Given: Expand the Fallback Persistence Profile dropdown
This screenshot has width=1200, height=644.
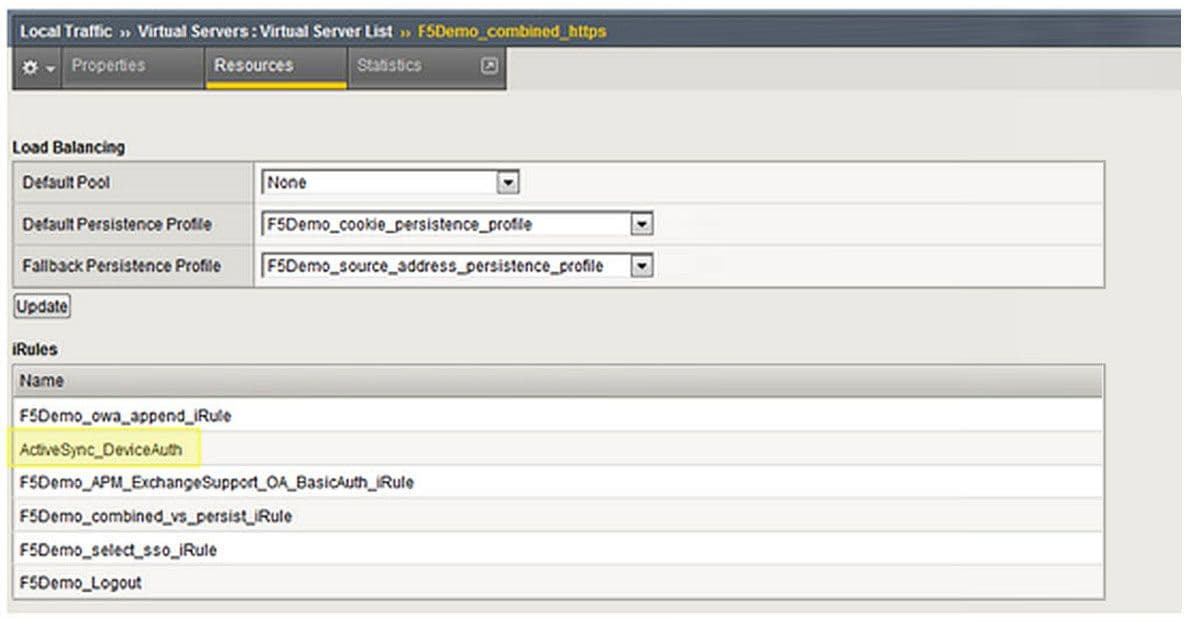Looking at the screenshot, I should point(641,267).
